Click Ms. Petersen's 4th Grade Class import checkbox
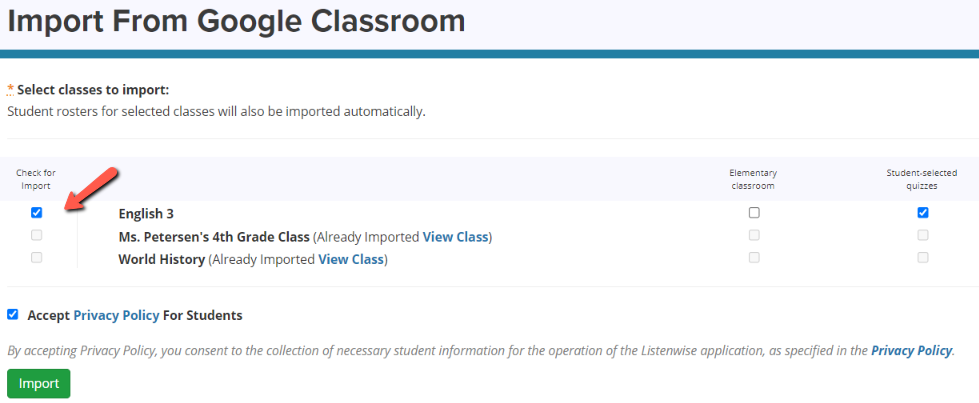979x403 pixels. click(36, 235)
